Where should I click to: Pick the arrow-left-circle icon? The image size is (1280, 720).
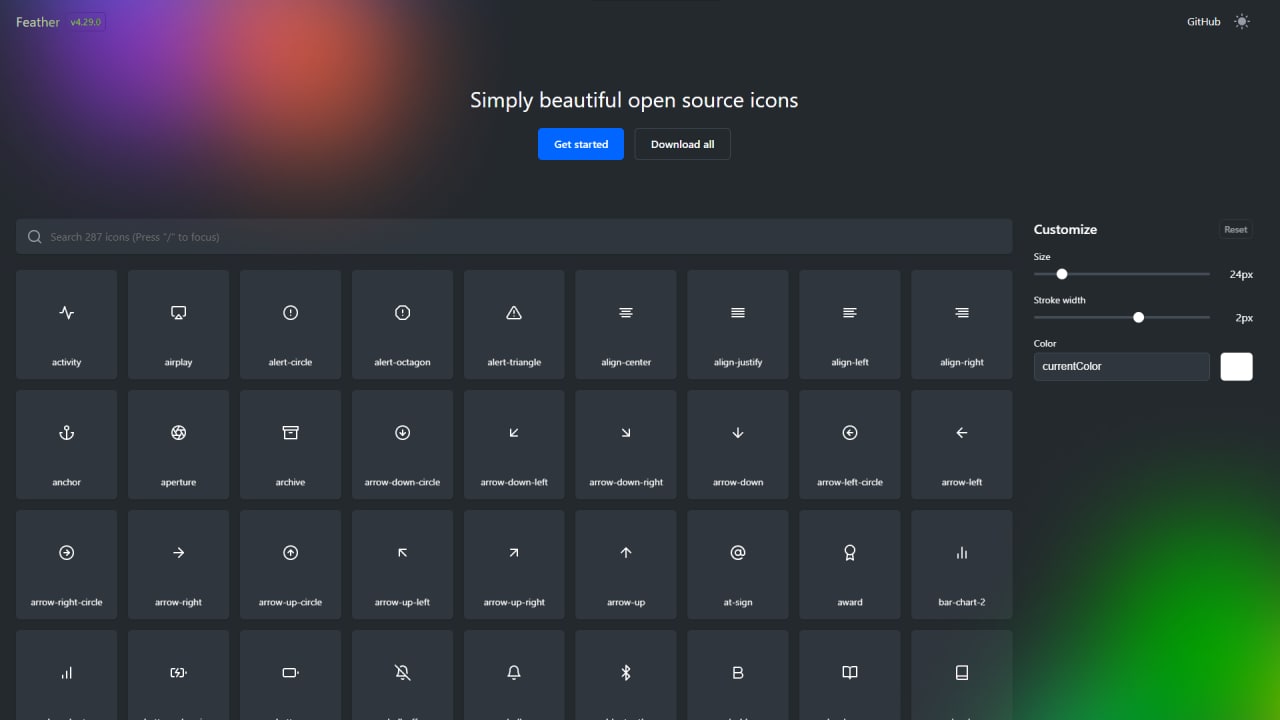[x=850, y=444]
